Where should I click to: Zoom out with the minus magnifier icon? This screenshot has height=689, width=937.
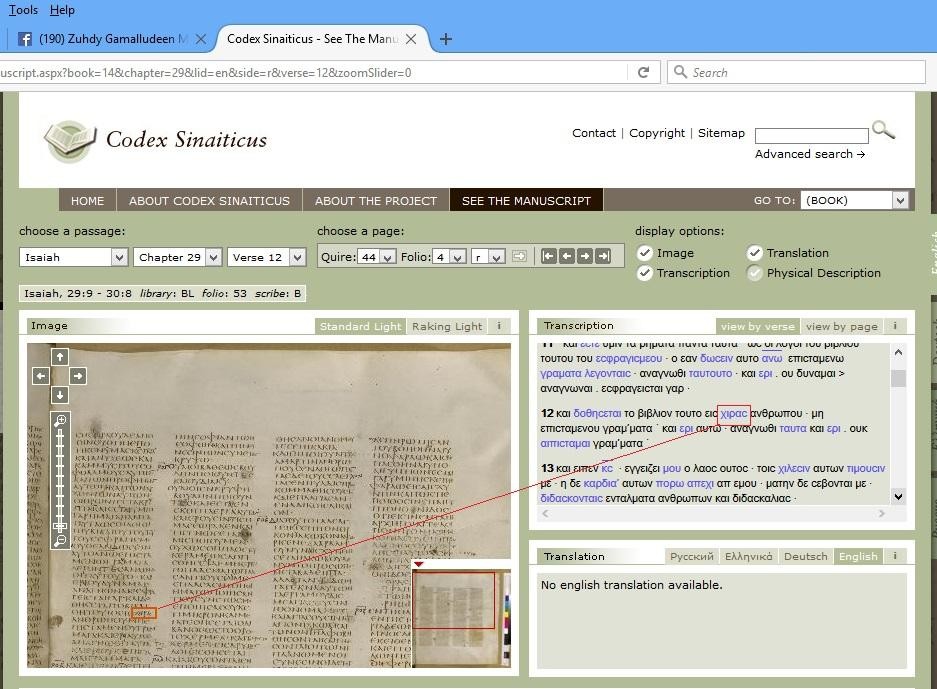click(60, 541)
